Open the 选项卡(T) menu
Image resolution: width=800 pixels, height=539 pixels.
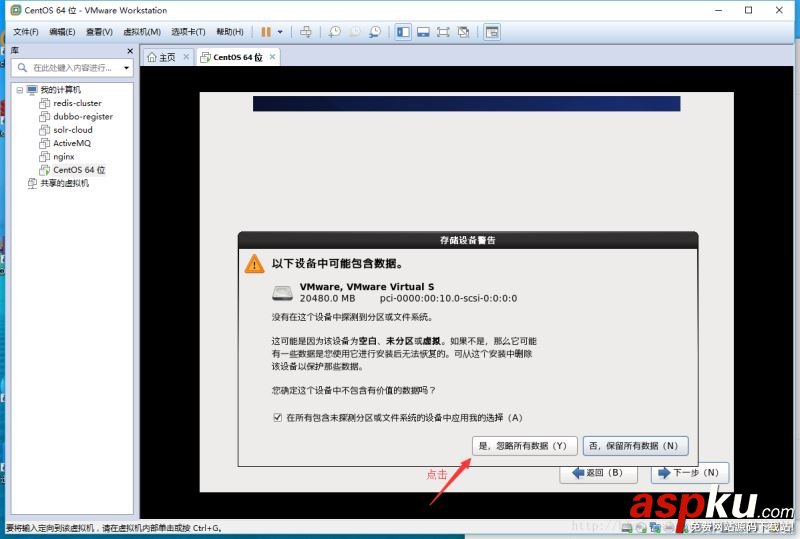tap(188, 32)
